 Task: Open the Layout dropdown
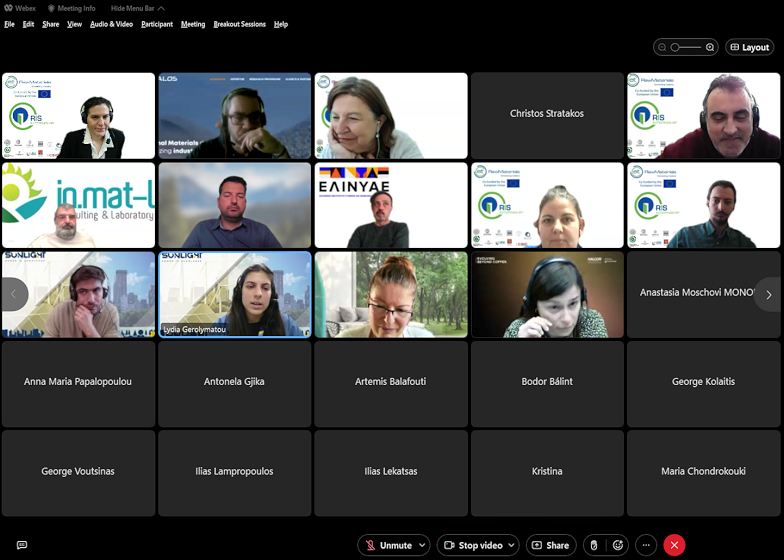click(x=749, y=47)
